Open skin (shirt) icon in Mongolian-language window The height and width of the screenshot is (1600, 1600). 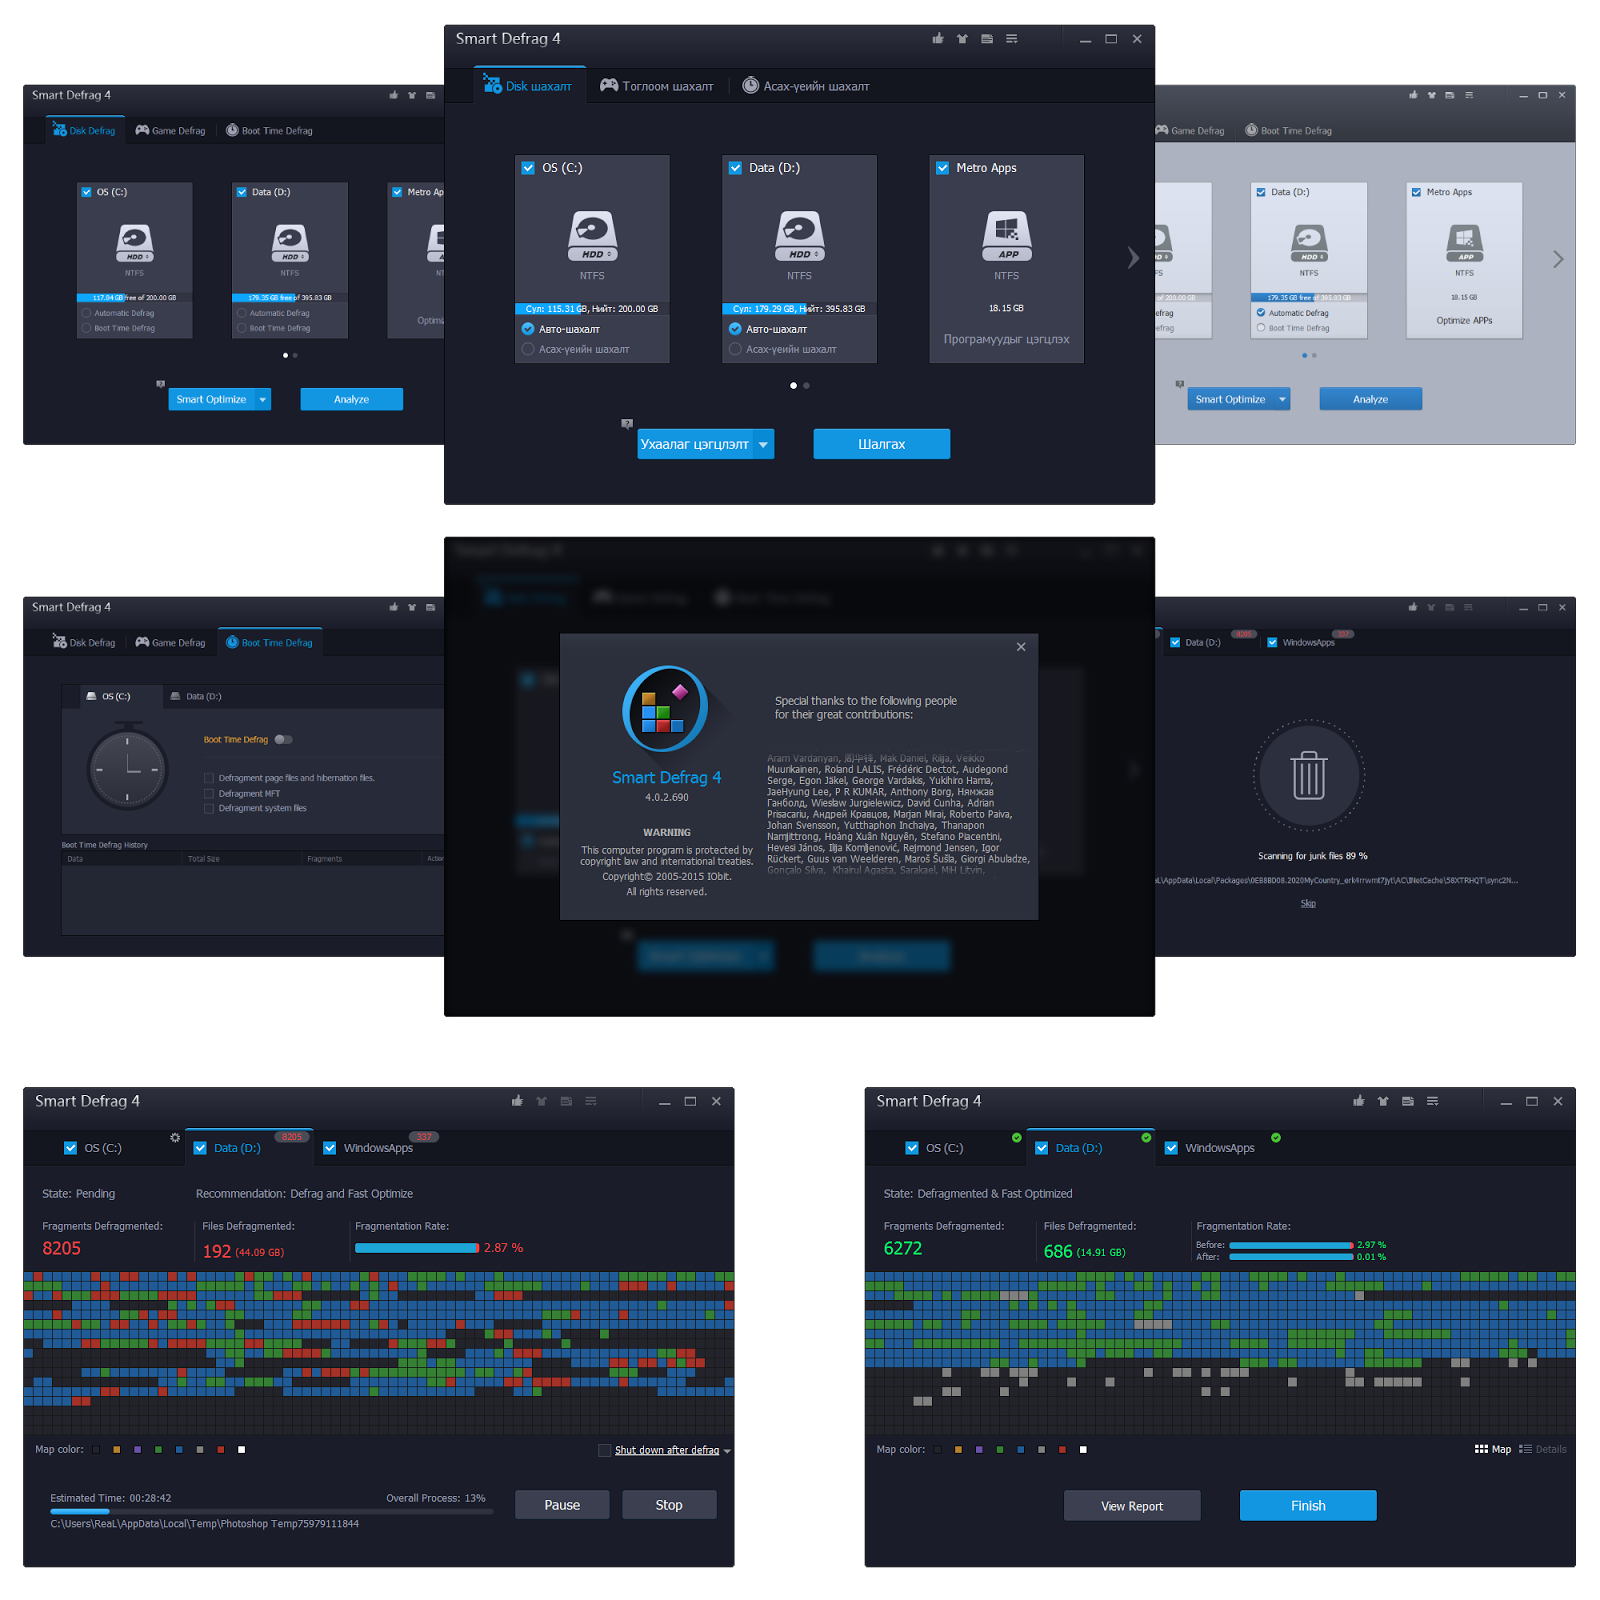962,39
